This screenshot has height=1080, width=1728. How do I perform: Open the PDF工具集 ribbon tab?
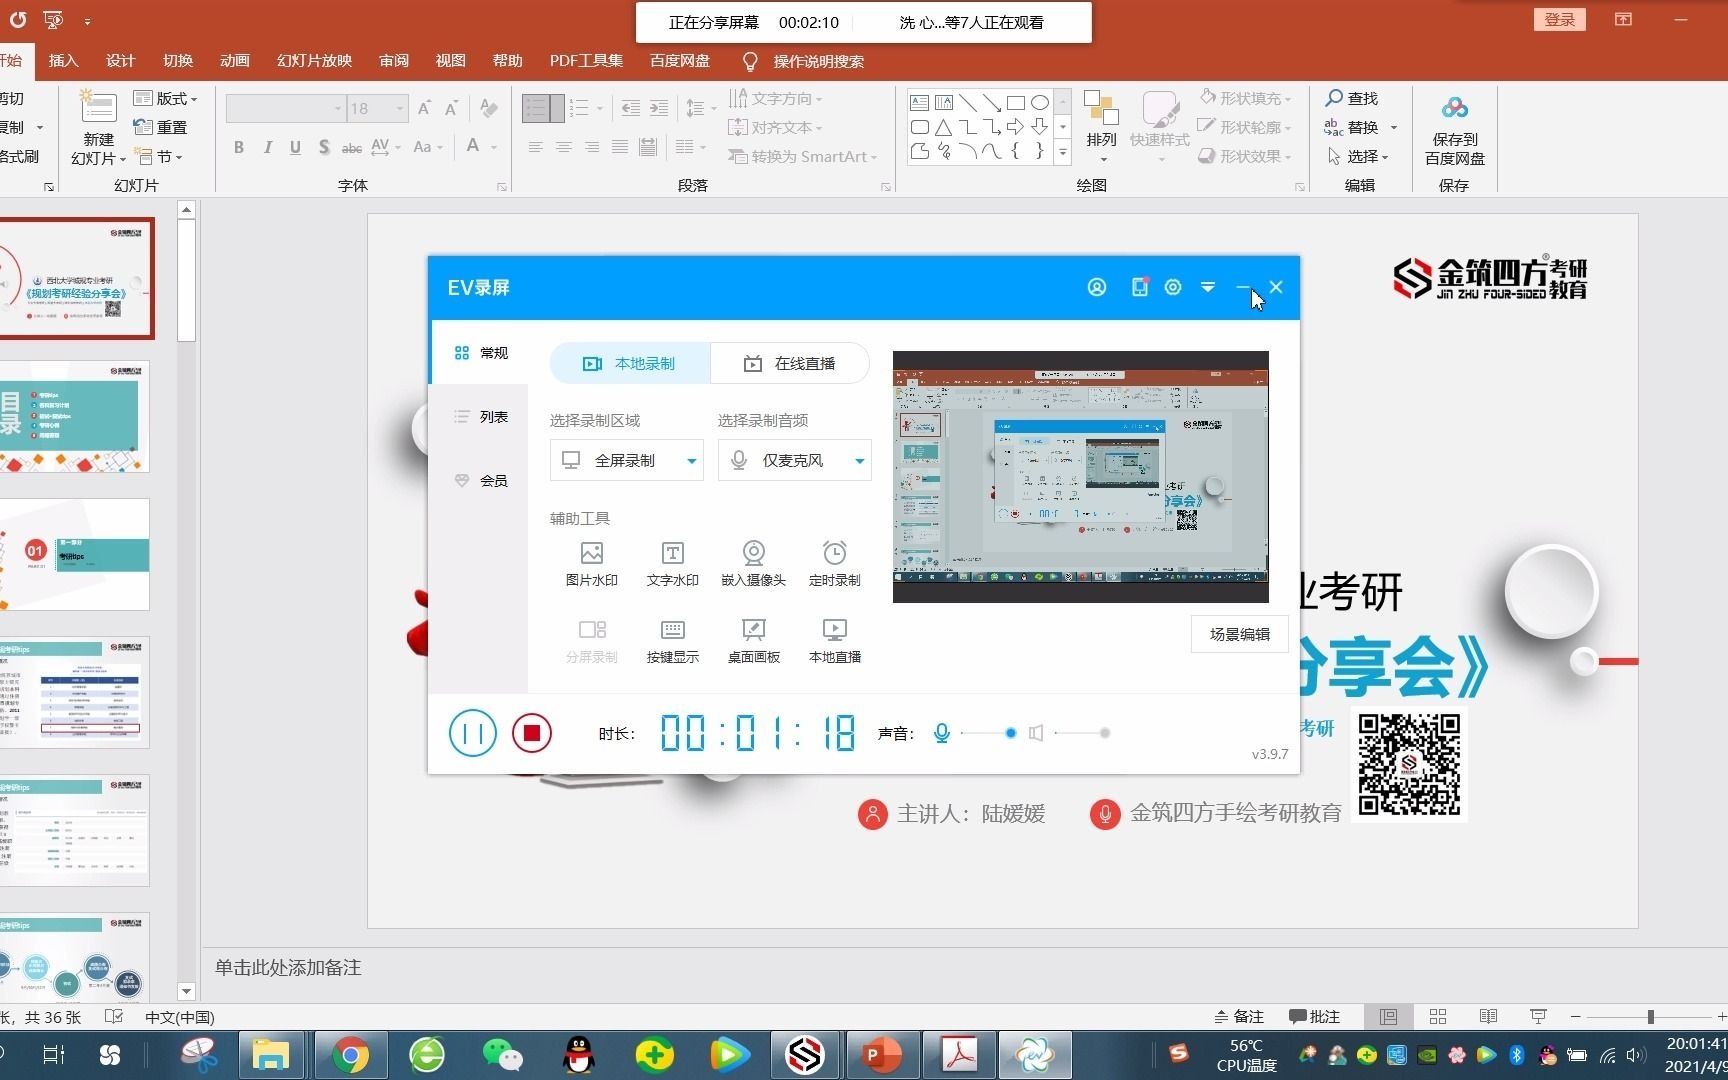click(x=586, y=61)
